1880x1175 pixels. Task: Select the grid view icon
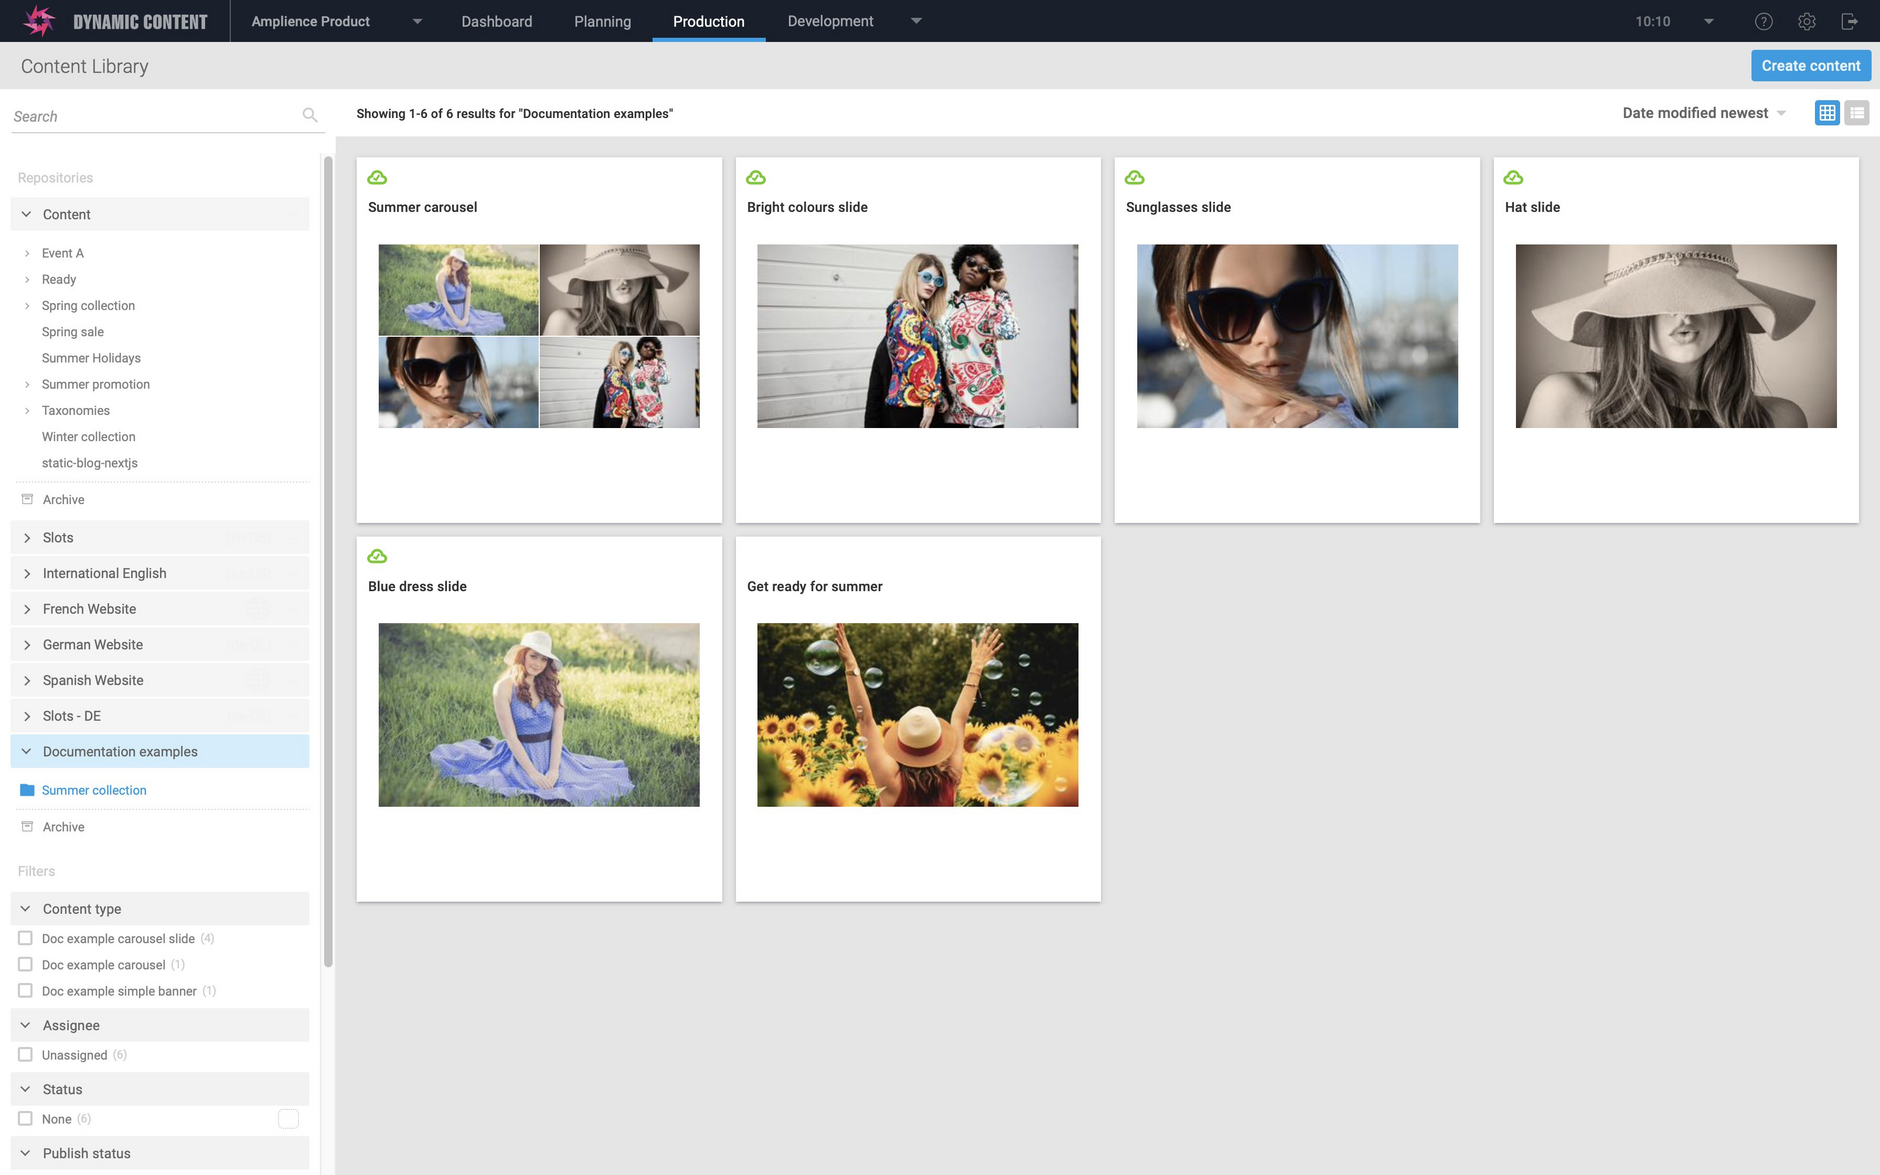(1827, 112)
